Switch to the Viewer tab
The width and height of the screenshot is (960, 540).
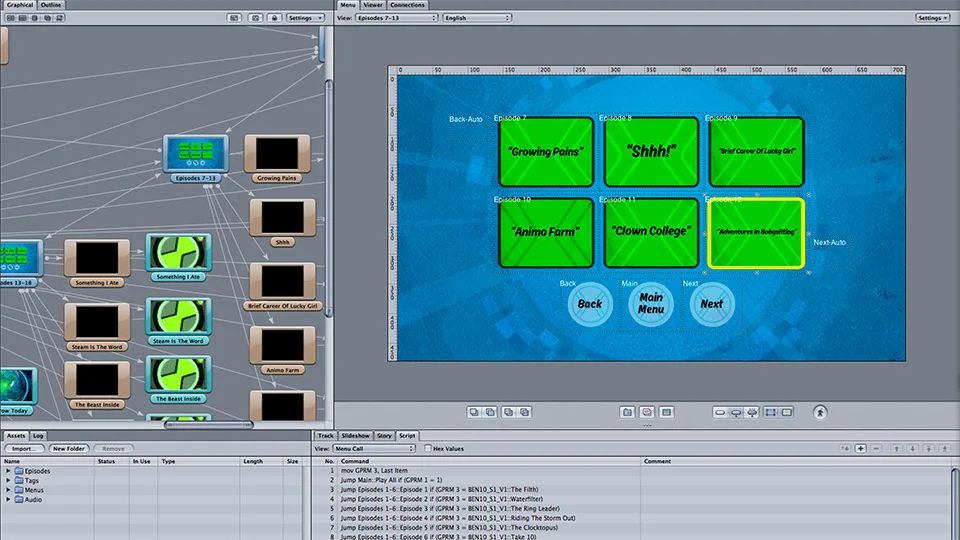click(x=373, y=5)
